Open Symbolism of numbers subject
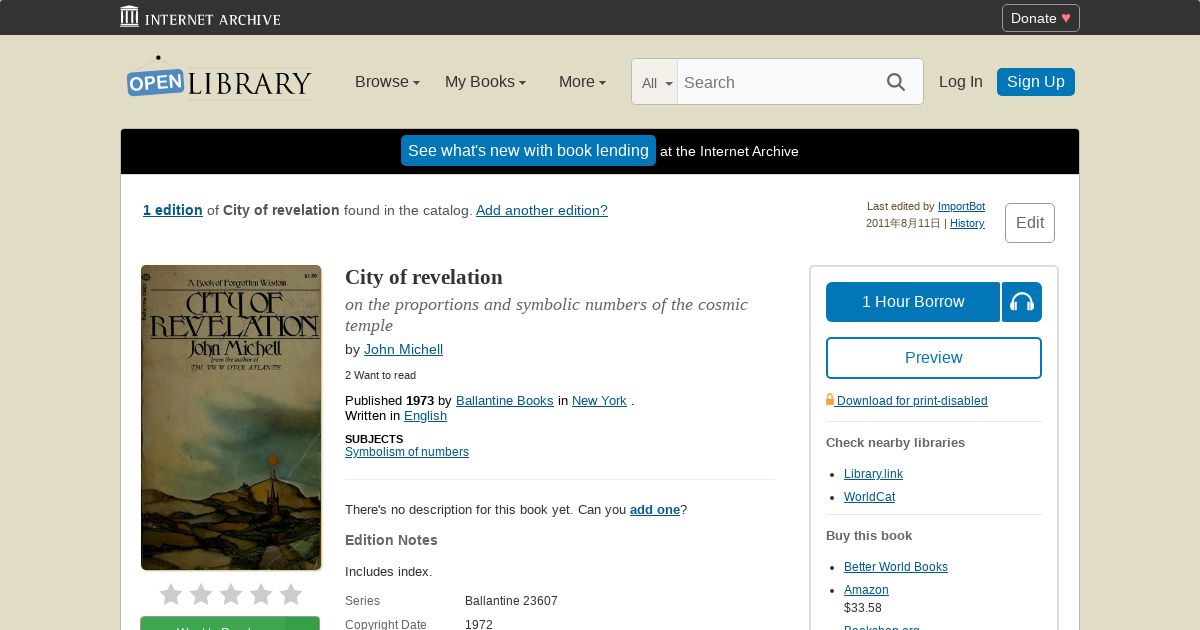The image size is (1200, 630). point(407,452)
